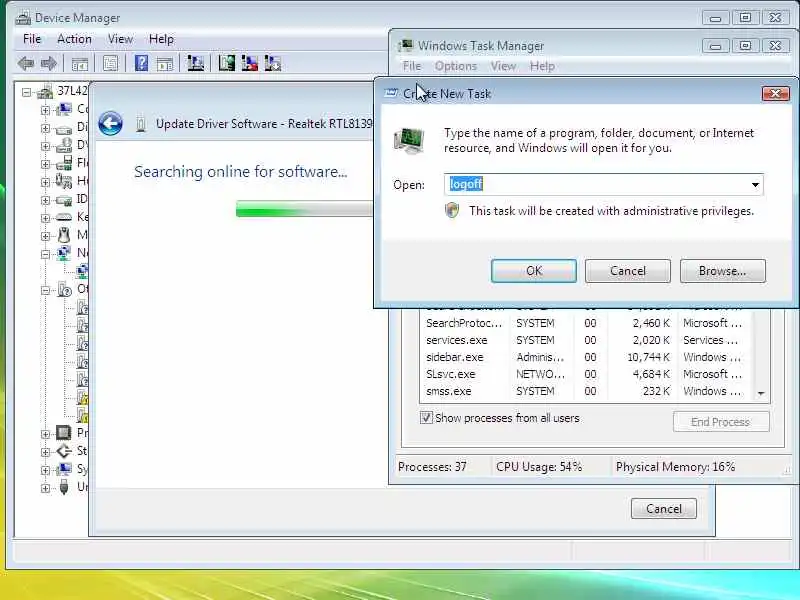Select the SLsvc.exe process row
This screenshot has width=800, height=600.
coord(587,374)
